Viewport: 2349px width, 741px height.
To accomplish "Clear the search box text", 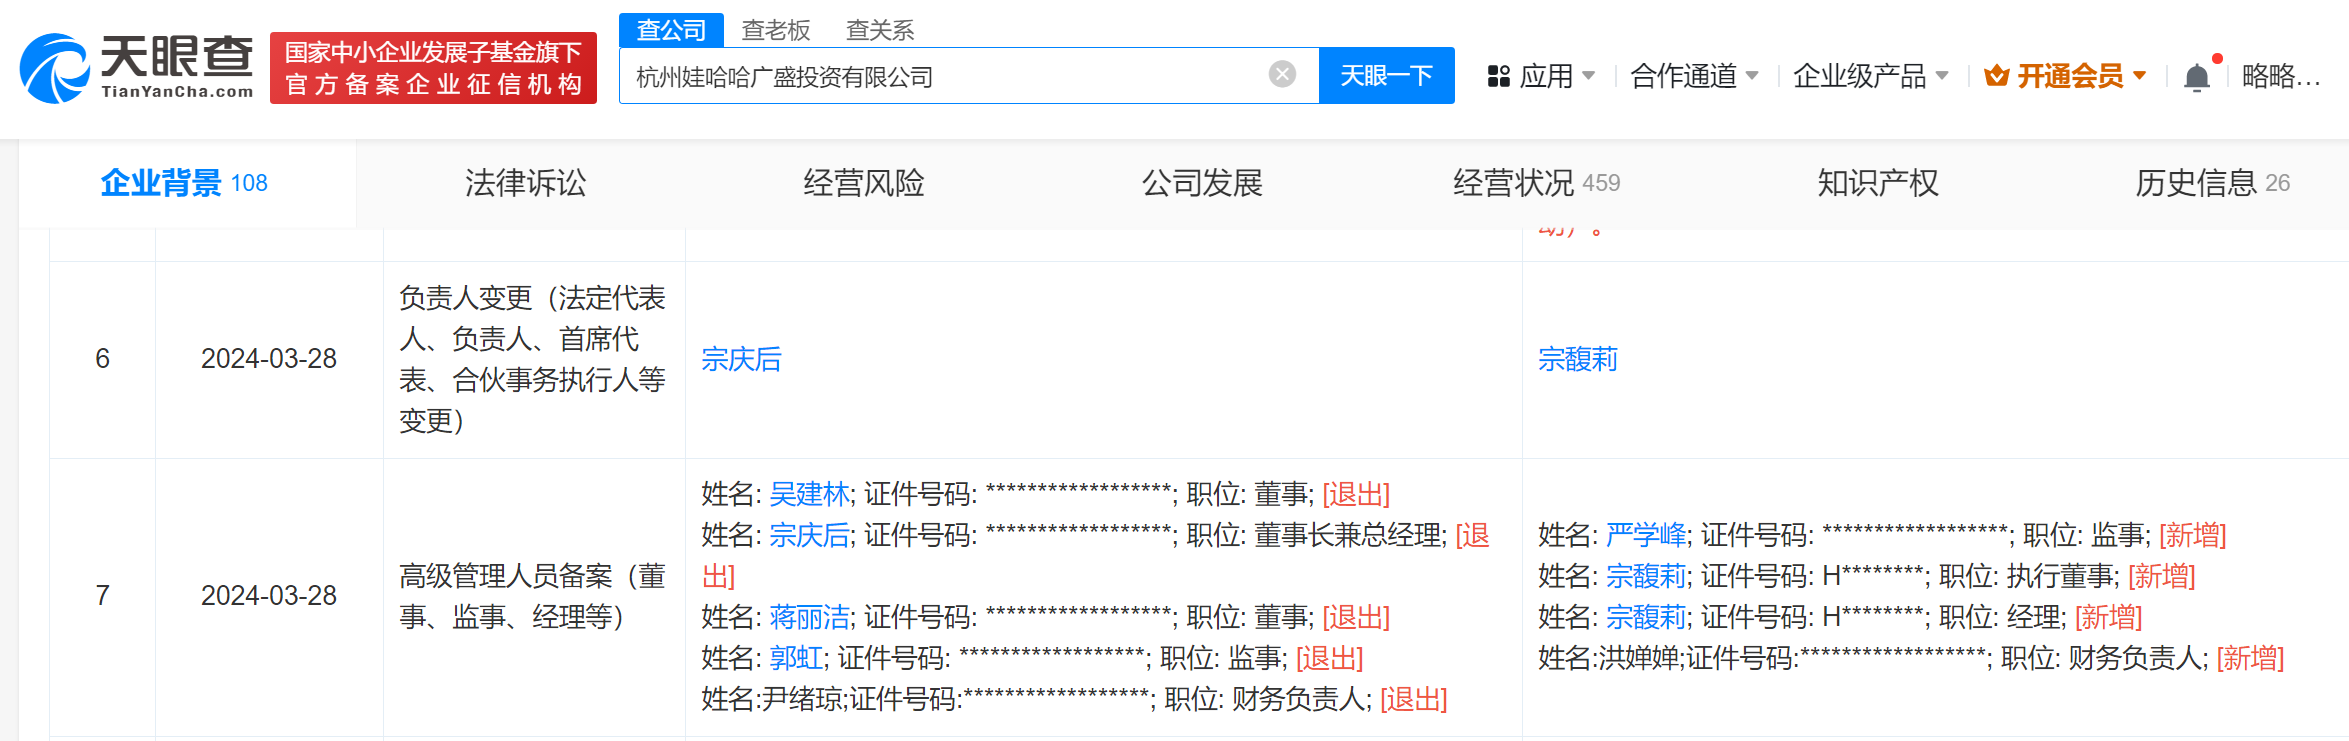I will pos(1282,74).
